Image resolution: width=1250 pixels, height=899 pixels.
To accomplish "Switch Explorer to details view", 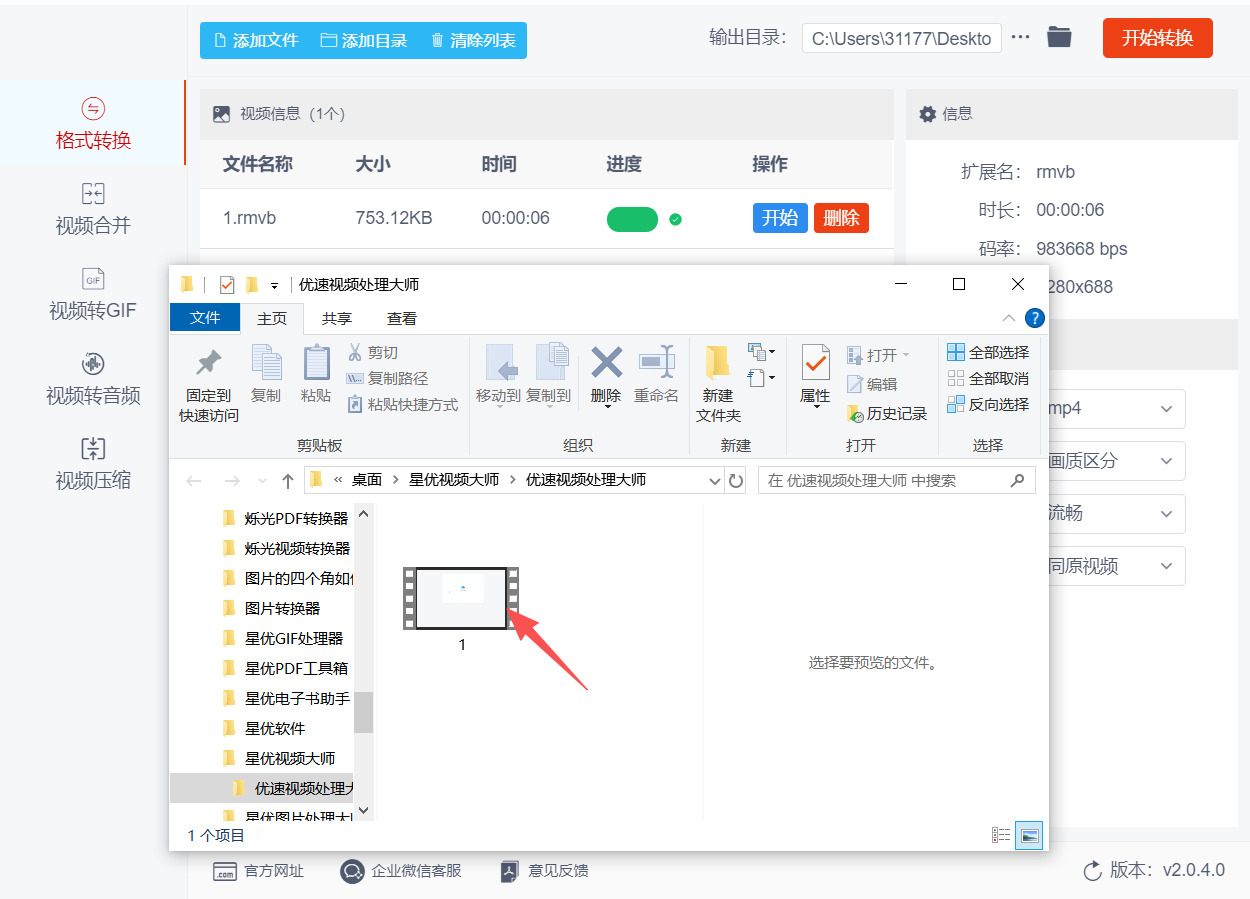I will 1001,833.
